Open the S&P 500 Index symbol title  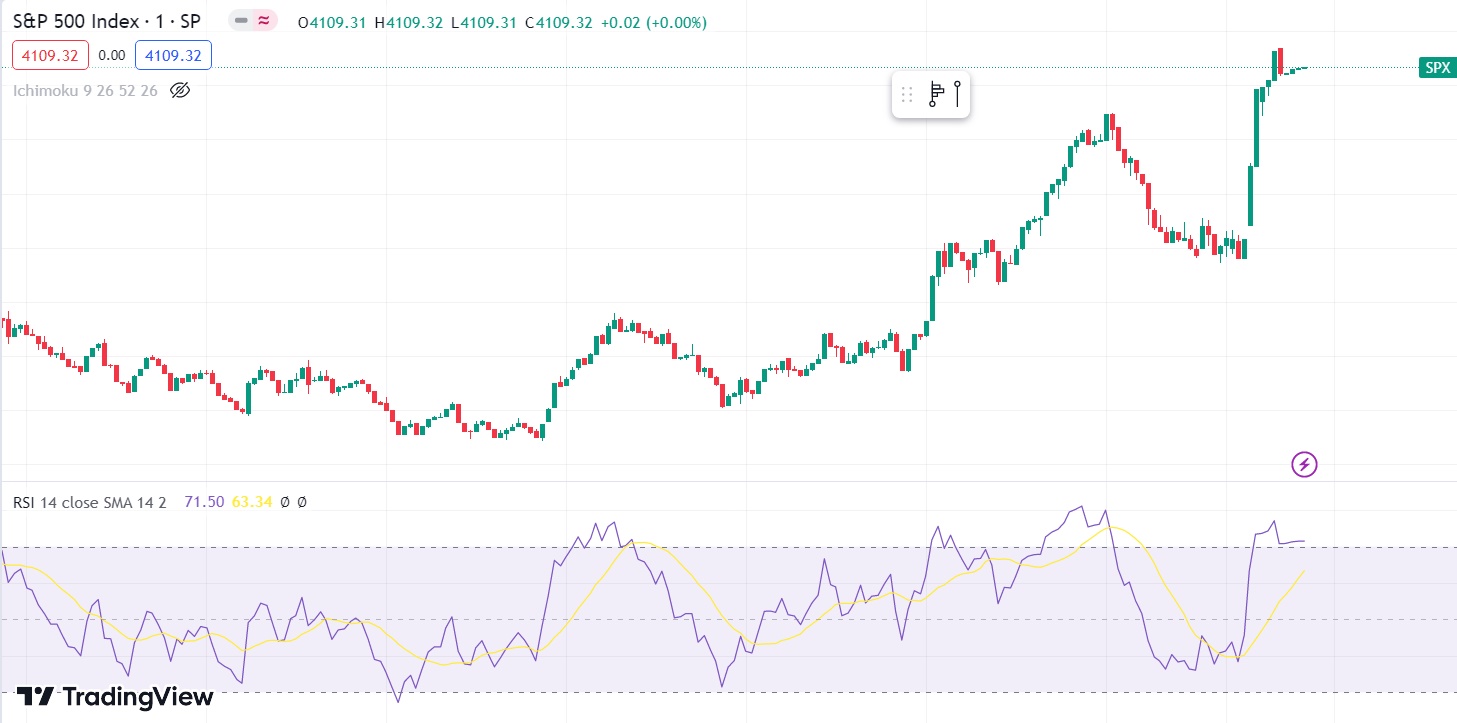point(107,21)
